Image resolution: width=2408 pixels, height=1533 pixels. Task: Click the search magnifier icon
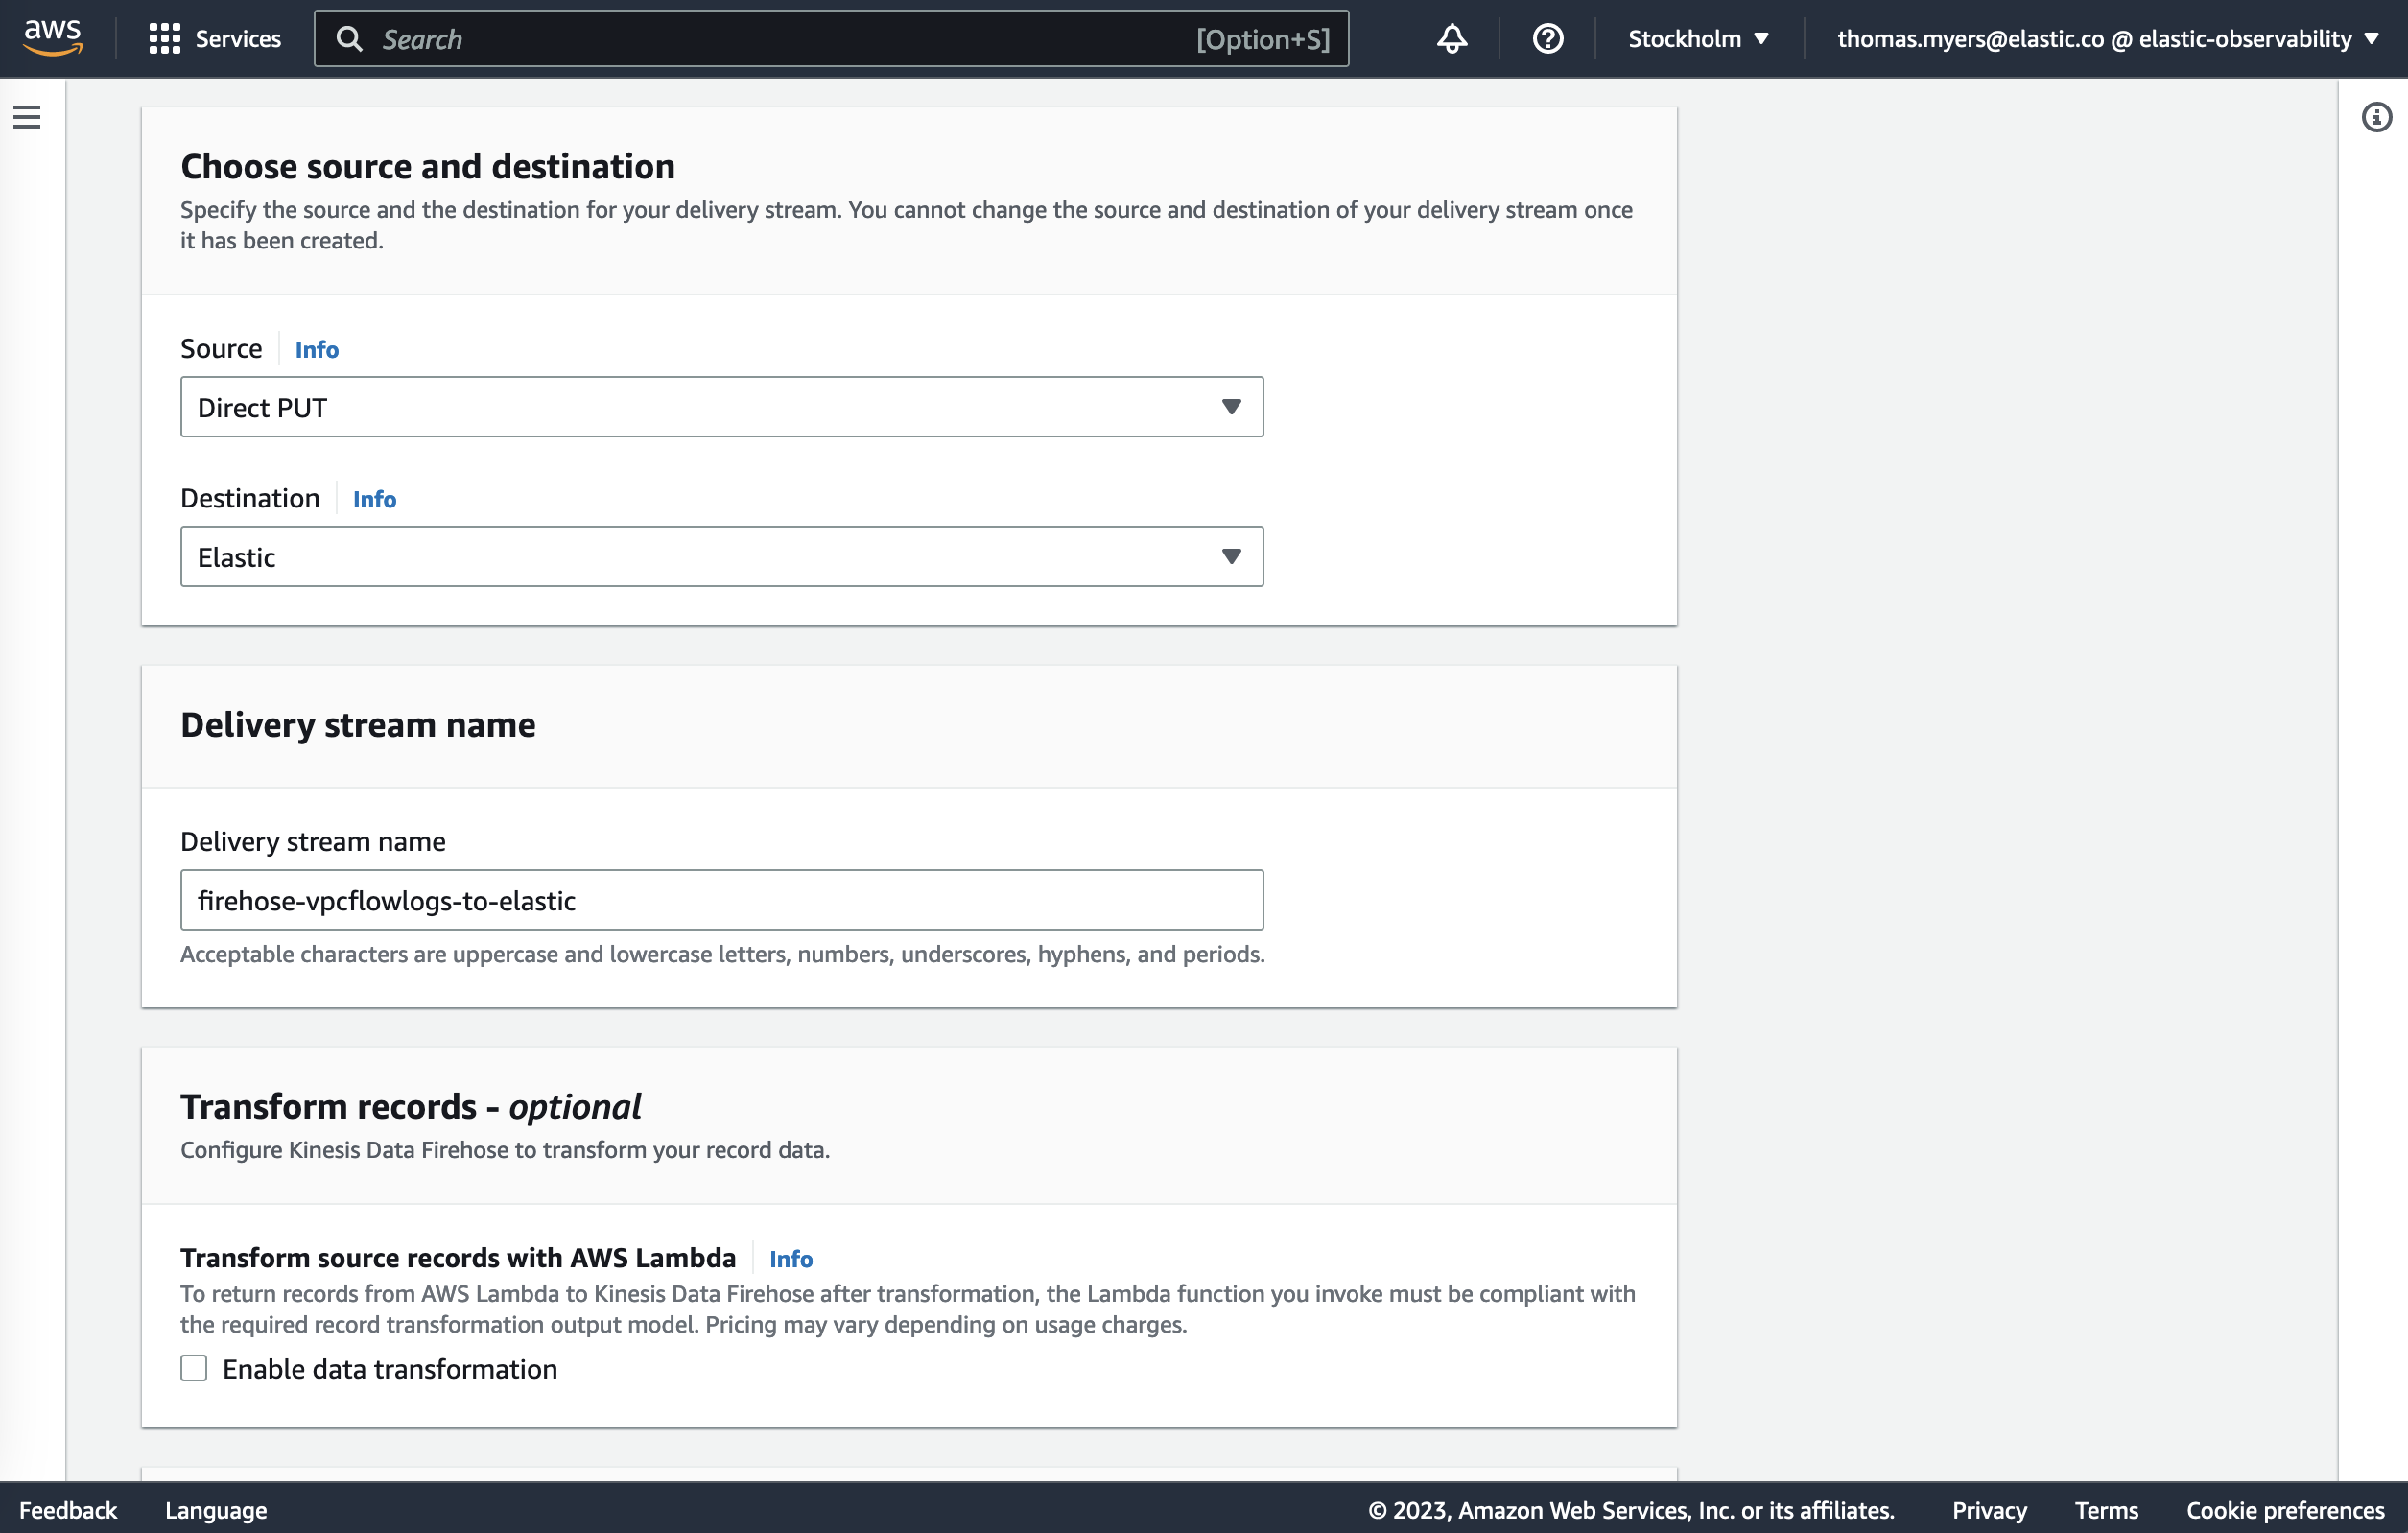(349, 38)
